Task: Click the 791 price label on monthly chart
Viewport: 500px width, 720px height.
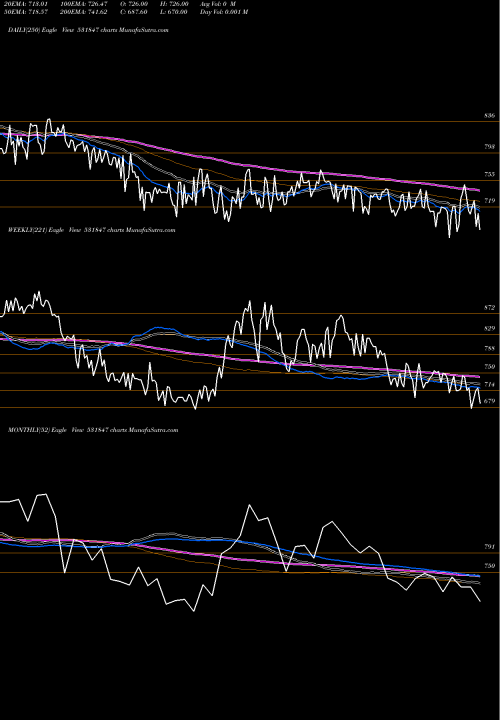Action: [x=489, y=547]
